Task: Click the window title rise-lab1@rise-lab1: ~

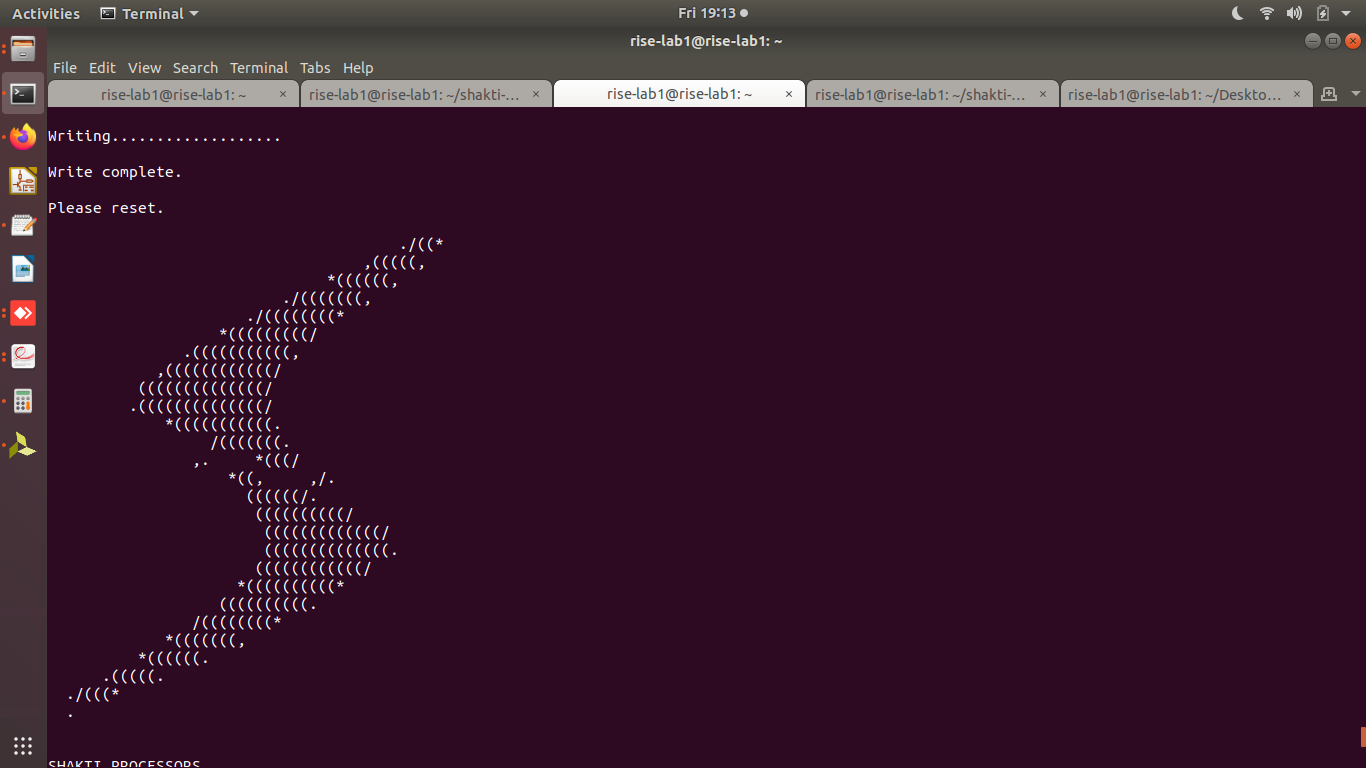Action: click(706, 41)
